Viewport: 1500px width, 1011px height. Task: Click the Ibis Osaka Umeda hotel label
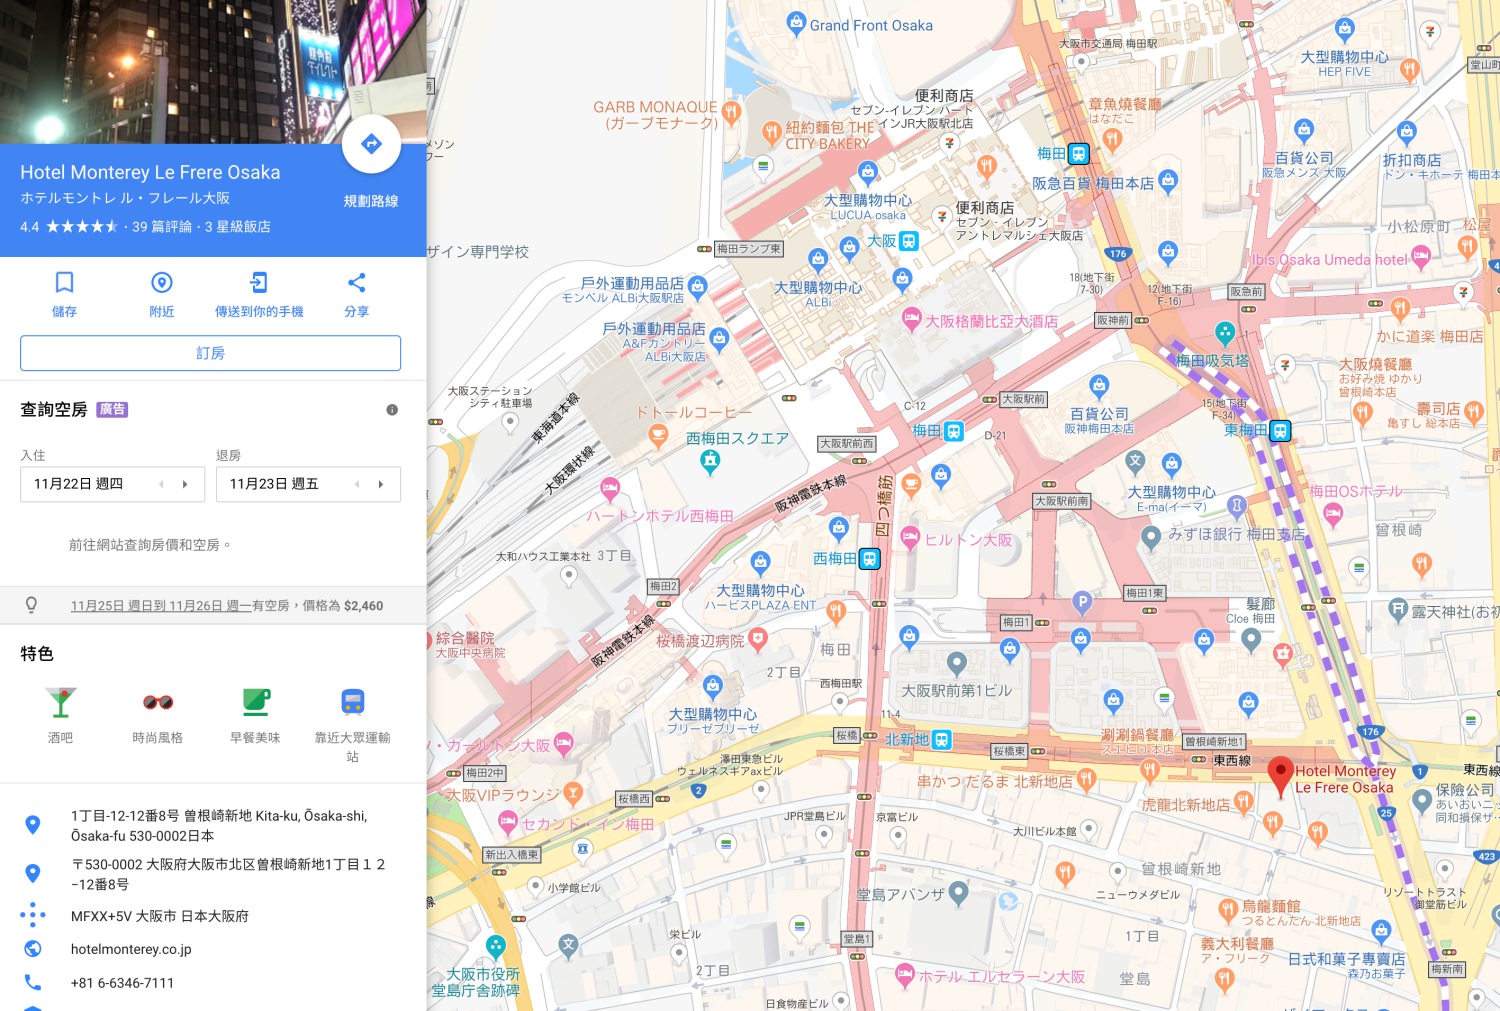1329,260
